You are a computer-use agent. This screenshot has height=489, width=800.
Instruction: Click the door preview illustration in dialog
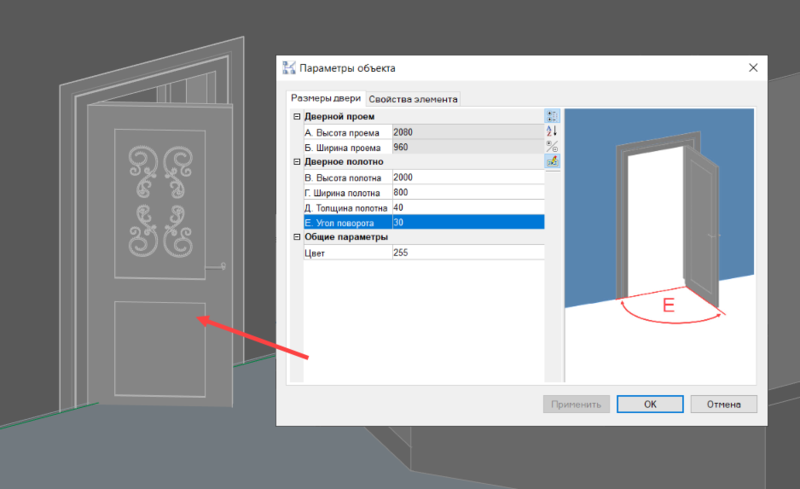click(660, 245)
